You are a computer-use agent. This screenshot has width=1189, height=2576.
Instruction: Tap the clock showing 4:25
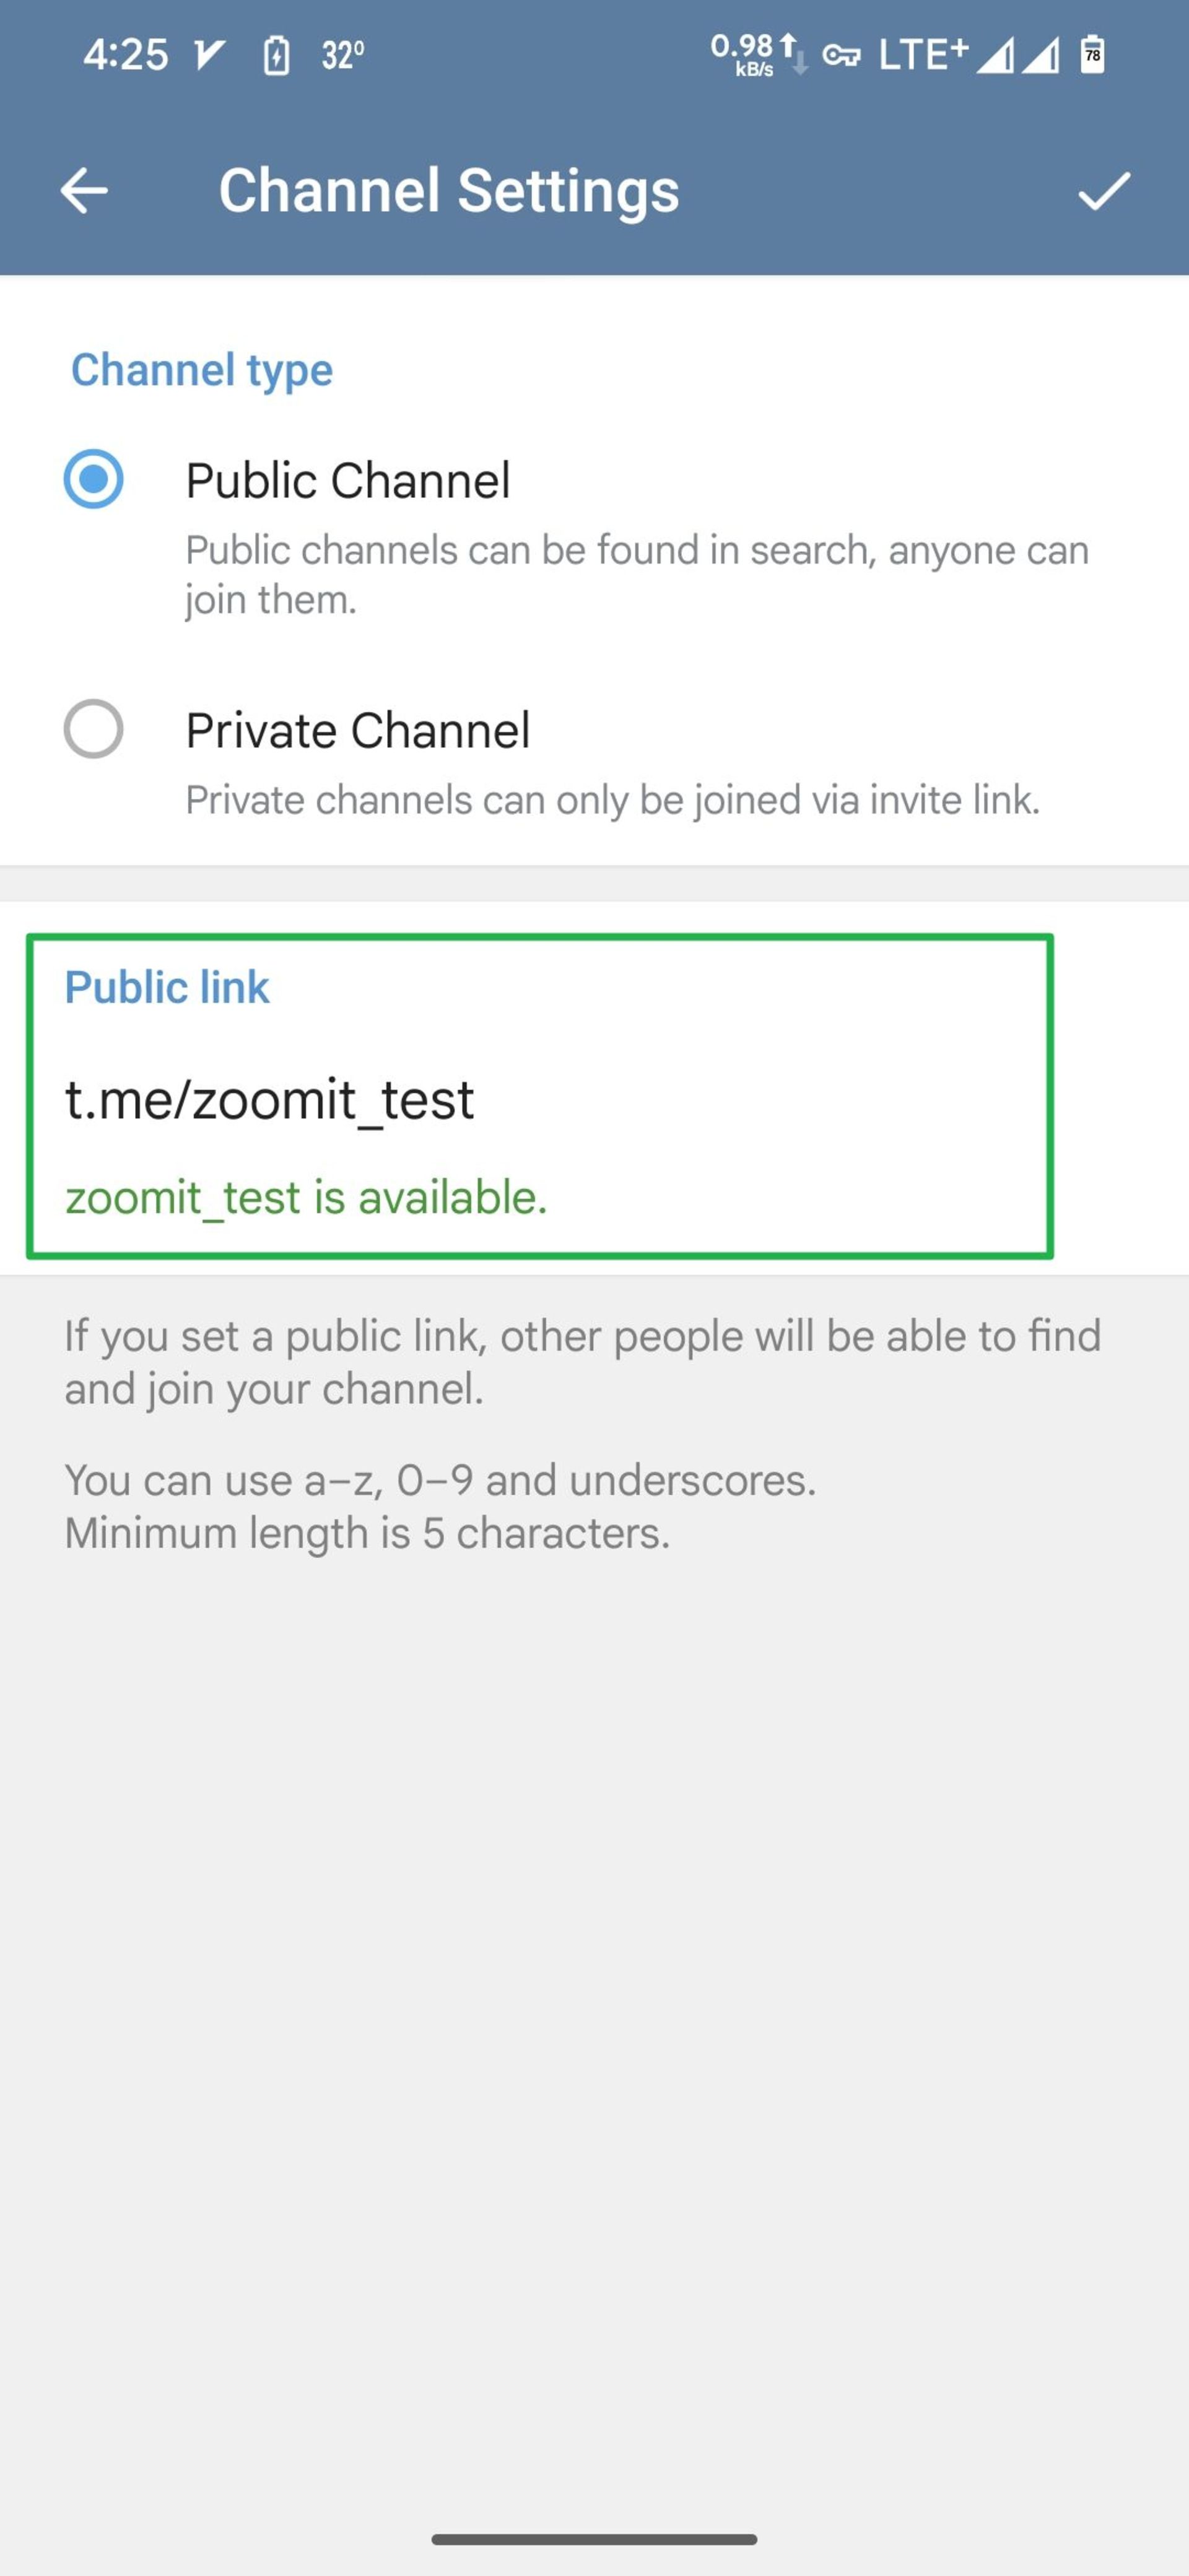pos(125,55)
